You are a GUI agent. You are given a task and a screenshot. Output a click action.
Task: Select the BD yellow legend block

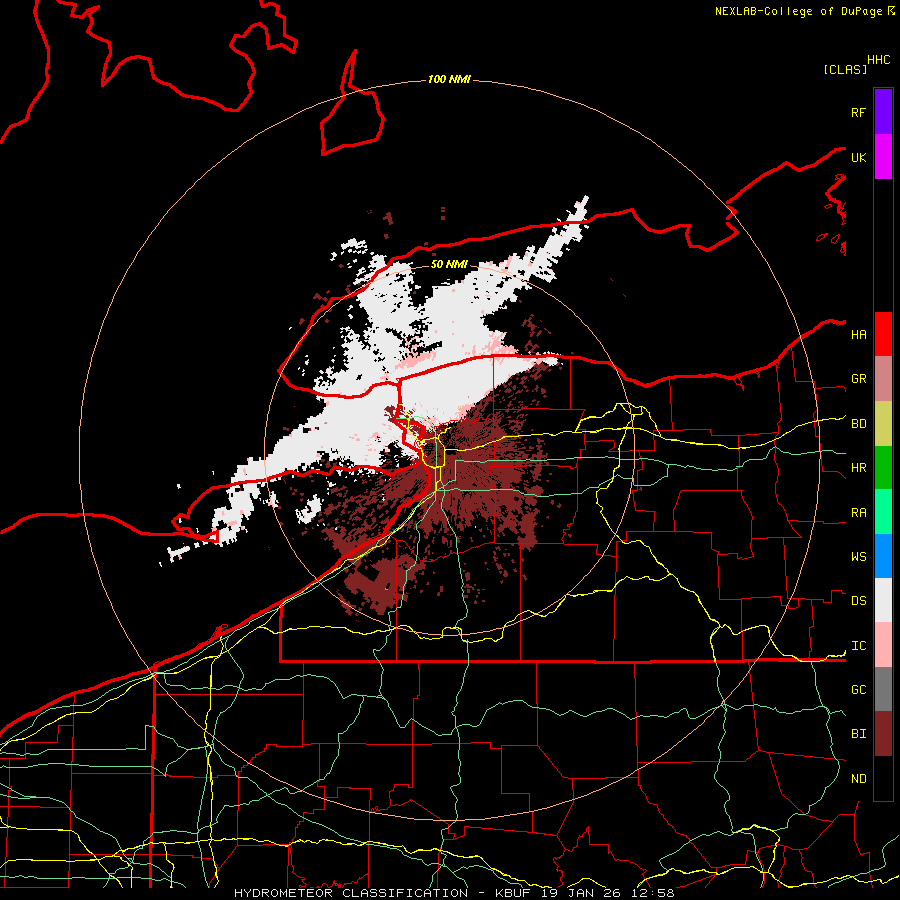point(883,424)
